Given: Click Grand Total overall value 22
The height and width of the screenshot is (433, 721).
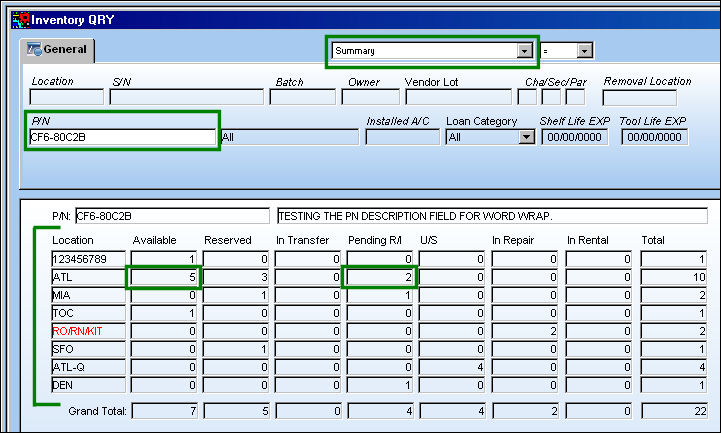Looking at the screenshot, I should coord(675,411).
